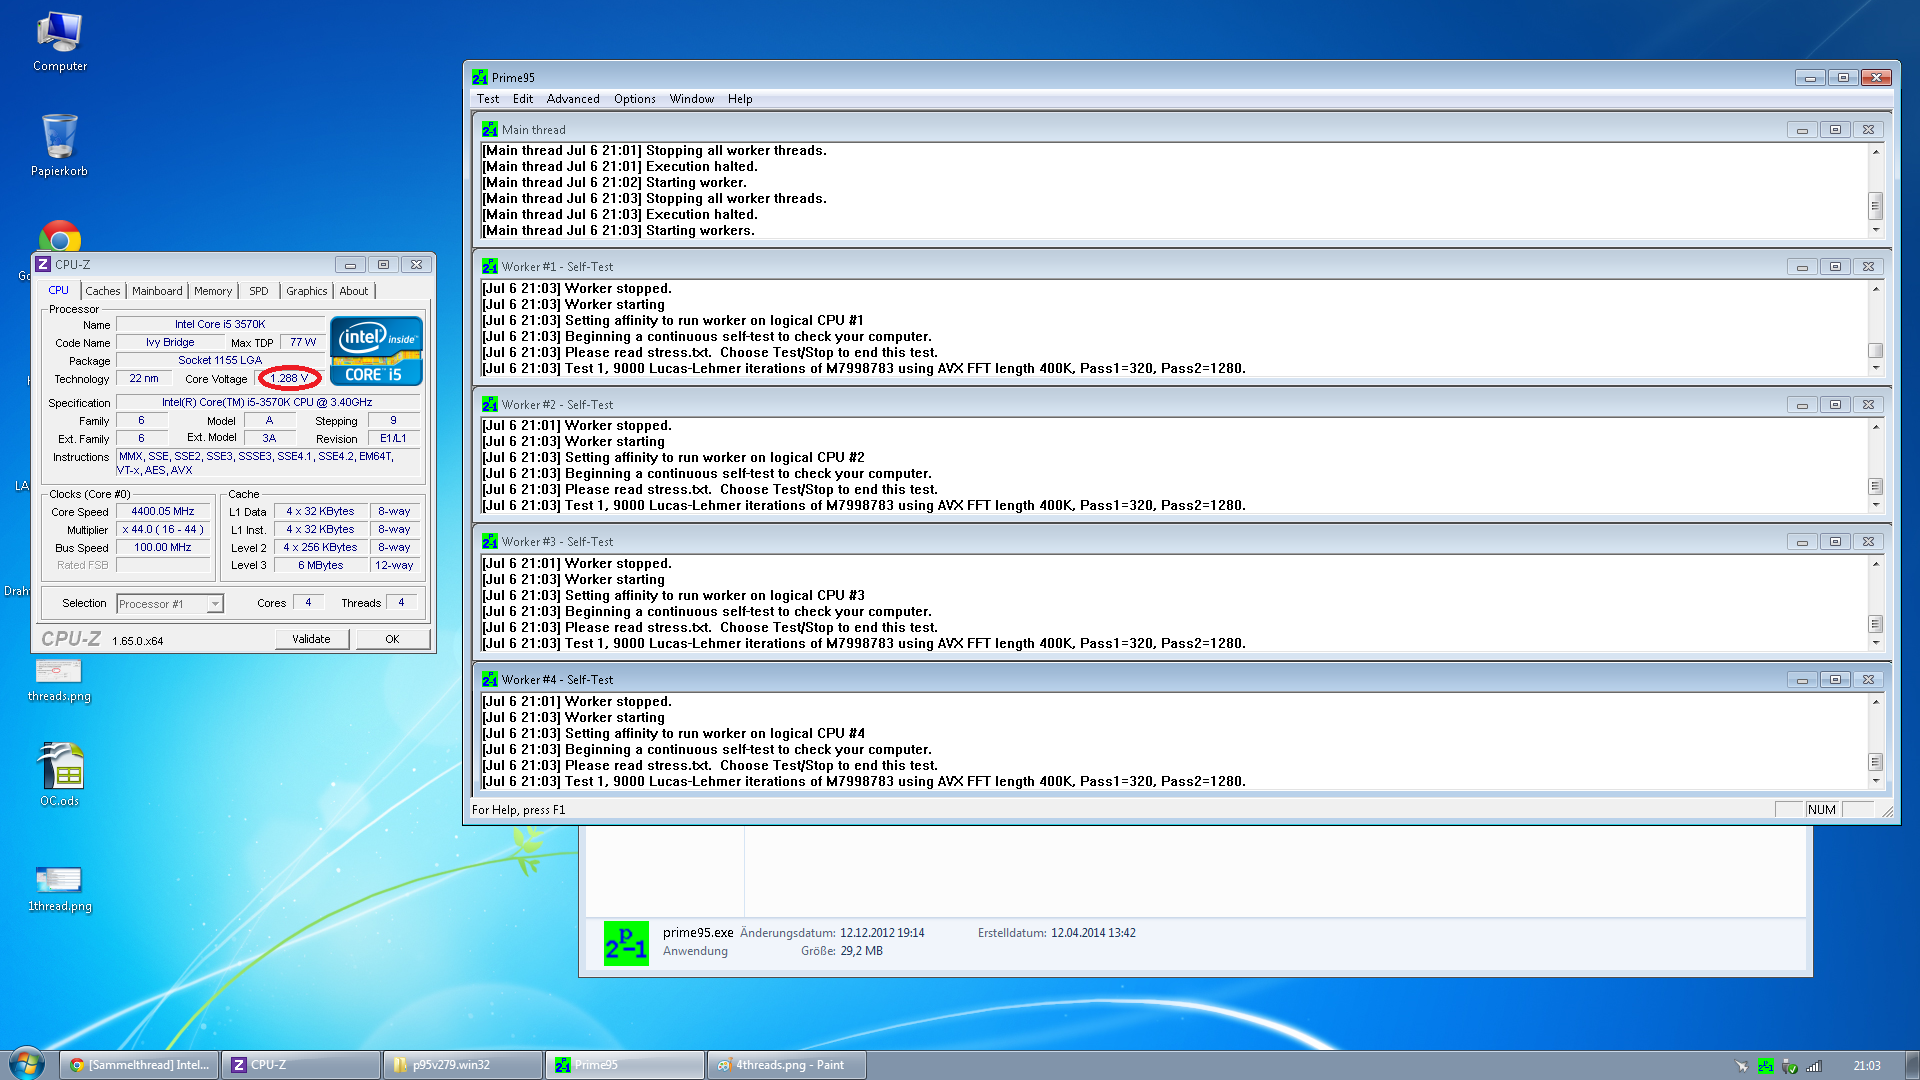Screen dimensions: 1920x1080
Task: Switch to the SPD tab in CPU-Z
Action: point(258,291)
